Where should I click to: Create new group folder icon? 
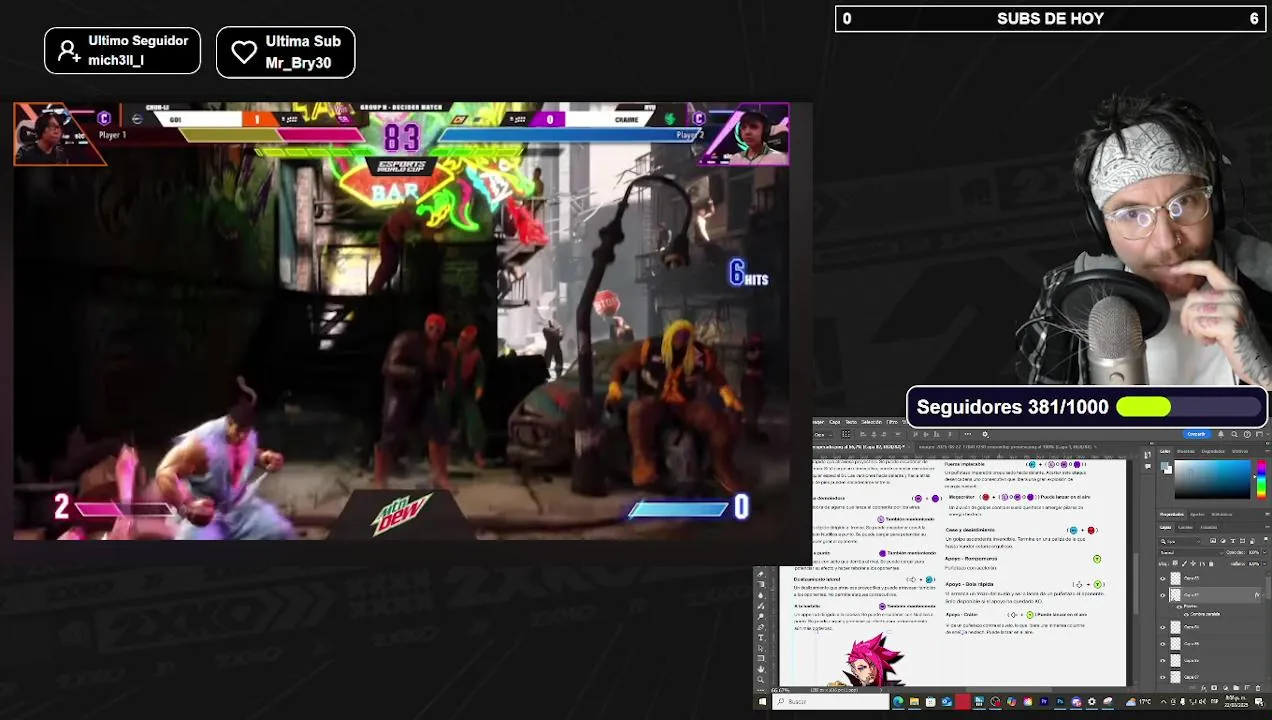point(1236,688)
